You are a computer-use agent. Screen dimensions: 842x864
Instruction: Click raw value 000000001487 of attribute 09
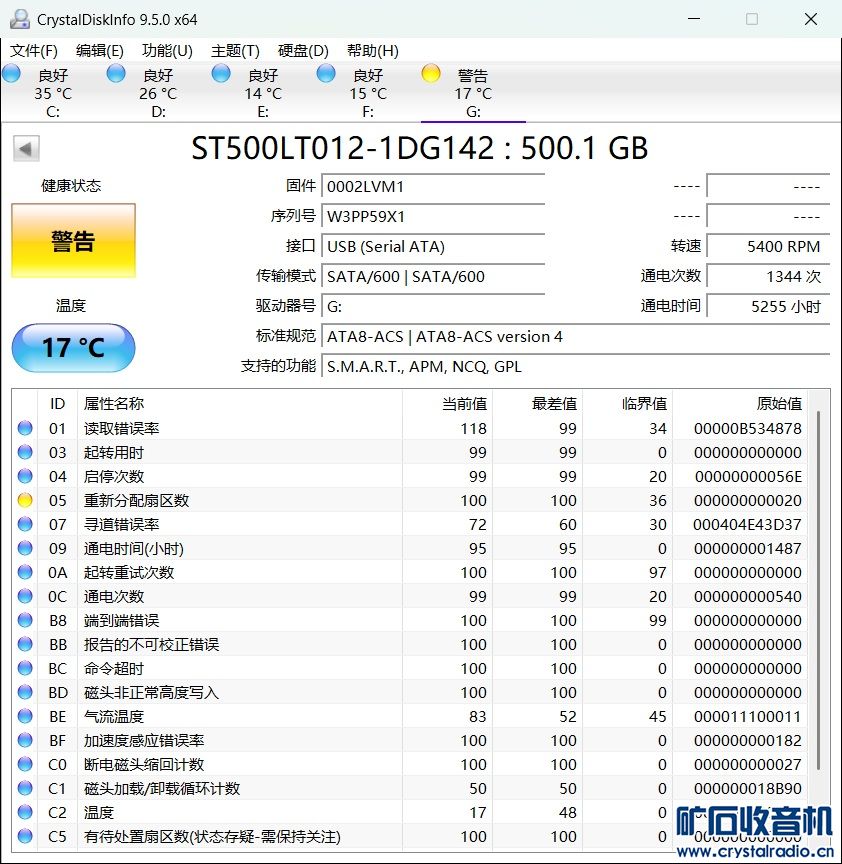pos(748,548)
